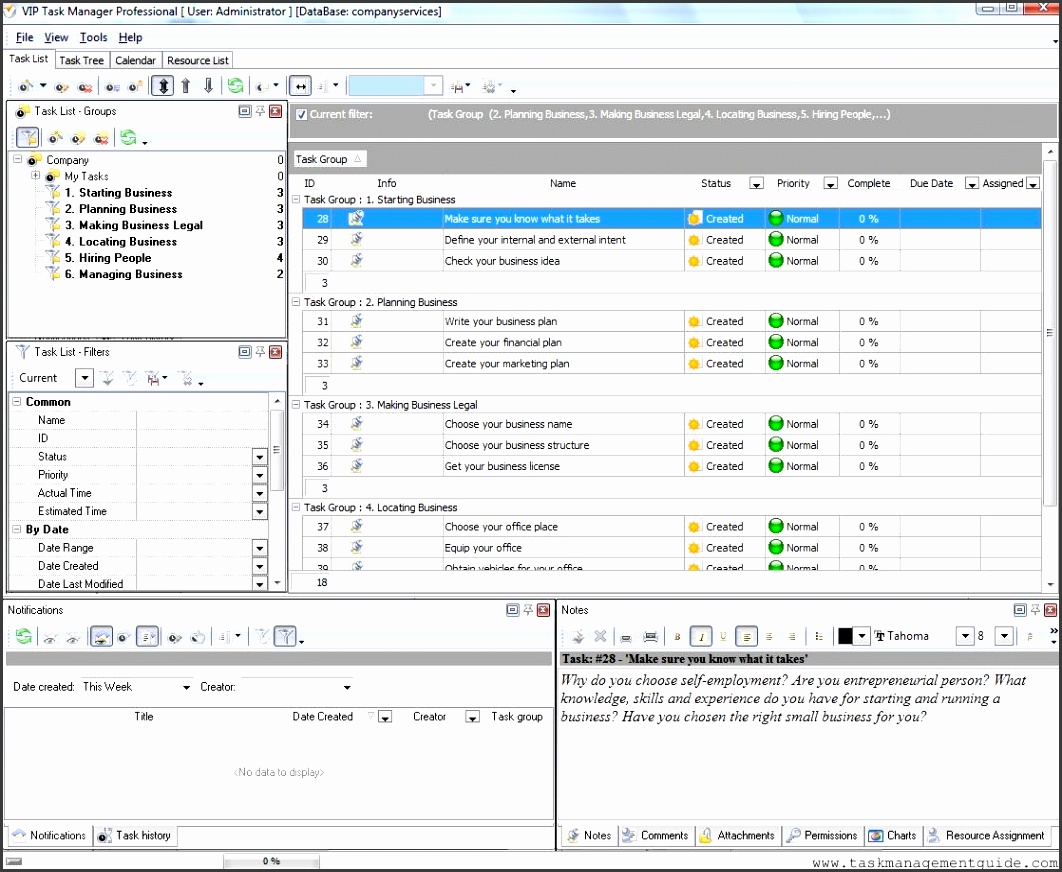Click the new task icon in main toolbar
1062x872 pixels.
[x=26, y=87]
